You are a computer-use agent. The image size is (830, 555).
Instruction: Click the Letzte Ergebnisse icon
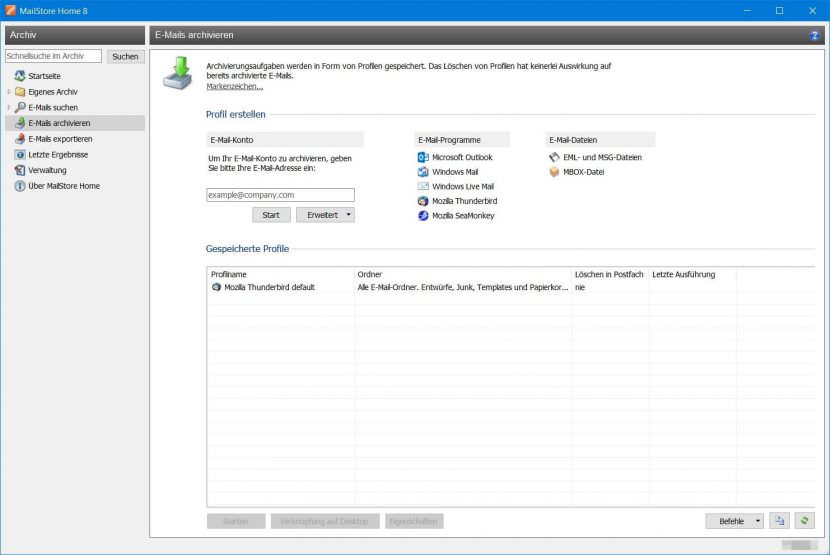[20, 155]
